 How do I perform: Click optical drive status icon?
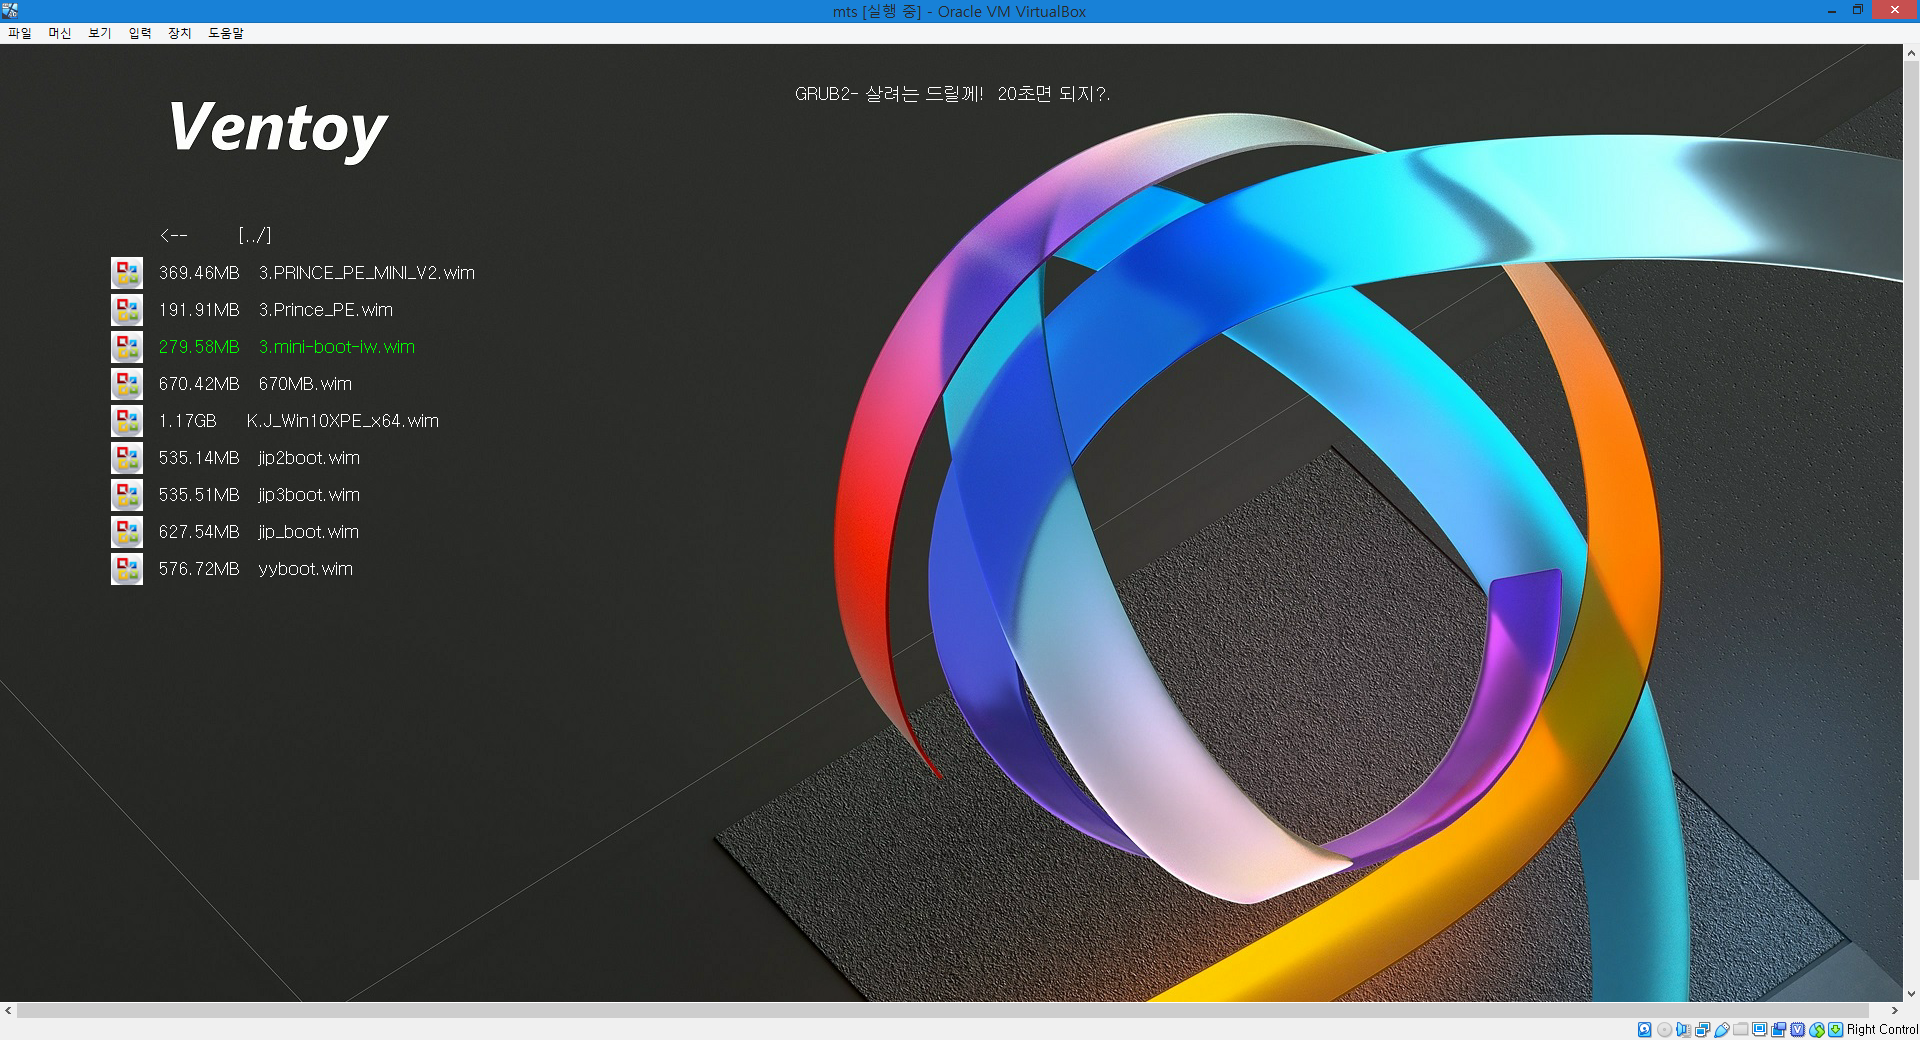point(1664,1029)
